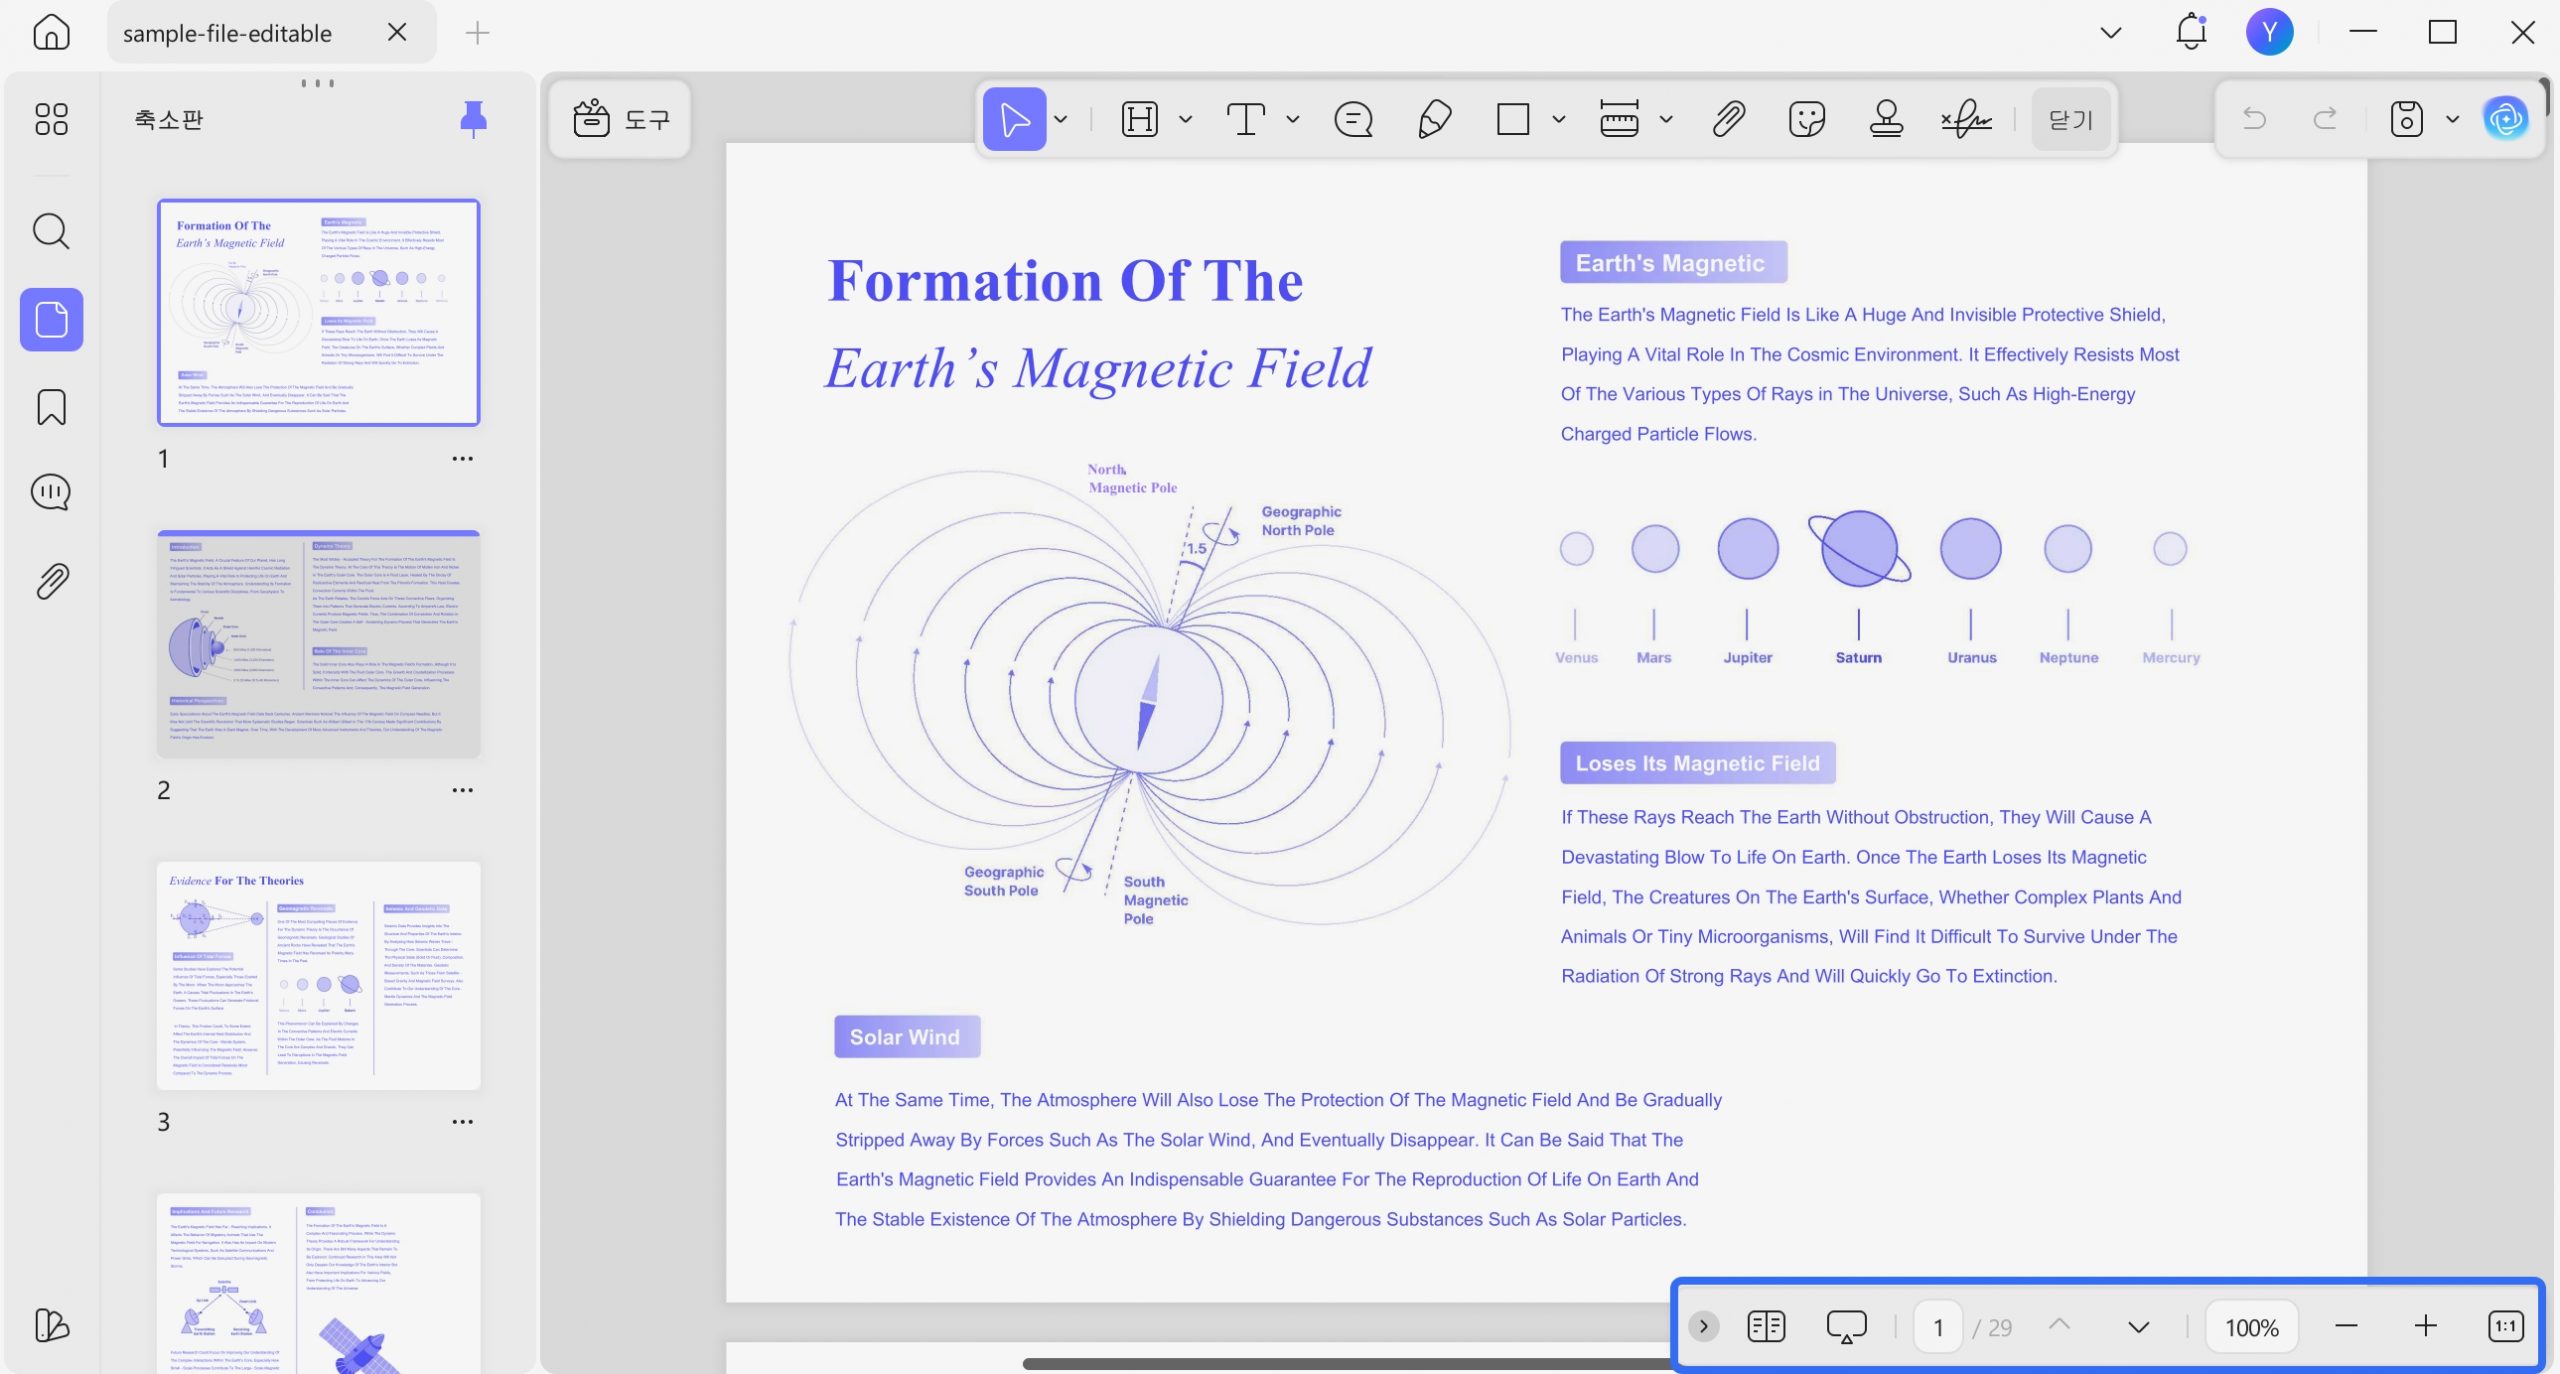This screenshot has height=1374, width=2560.
Task: Open a new tab with plus
Action: (477, 33)
